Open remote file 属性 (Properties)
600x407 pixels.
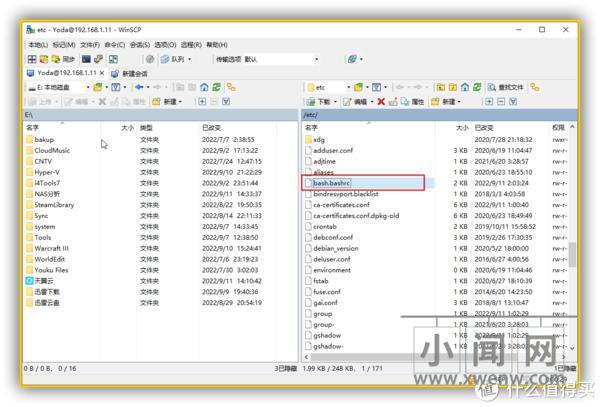(x=414, y=101)
